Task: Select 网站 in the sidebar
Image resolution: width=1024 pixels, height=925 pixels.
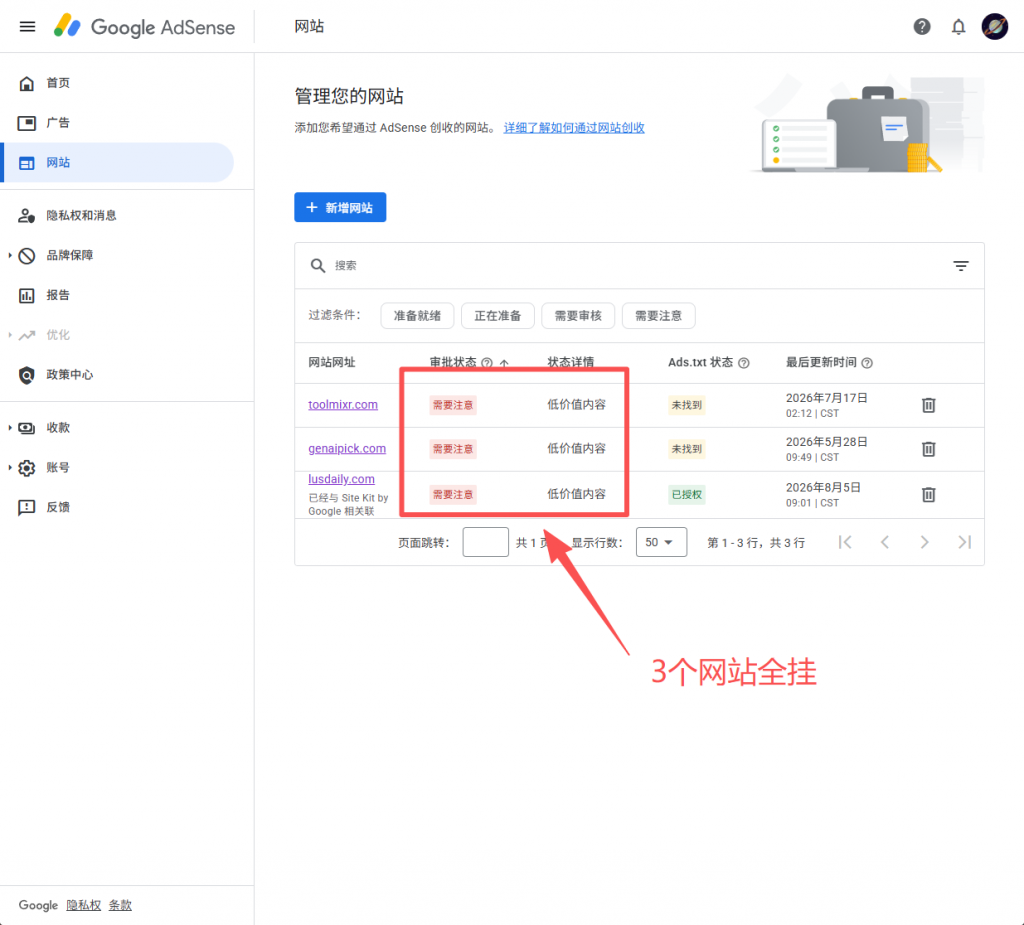Action: (x=118, y=163)
